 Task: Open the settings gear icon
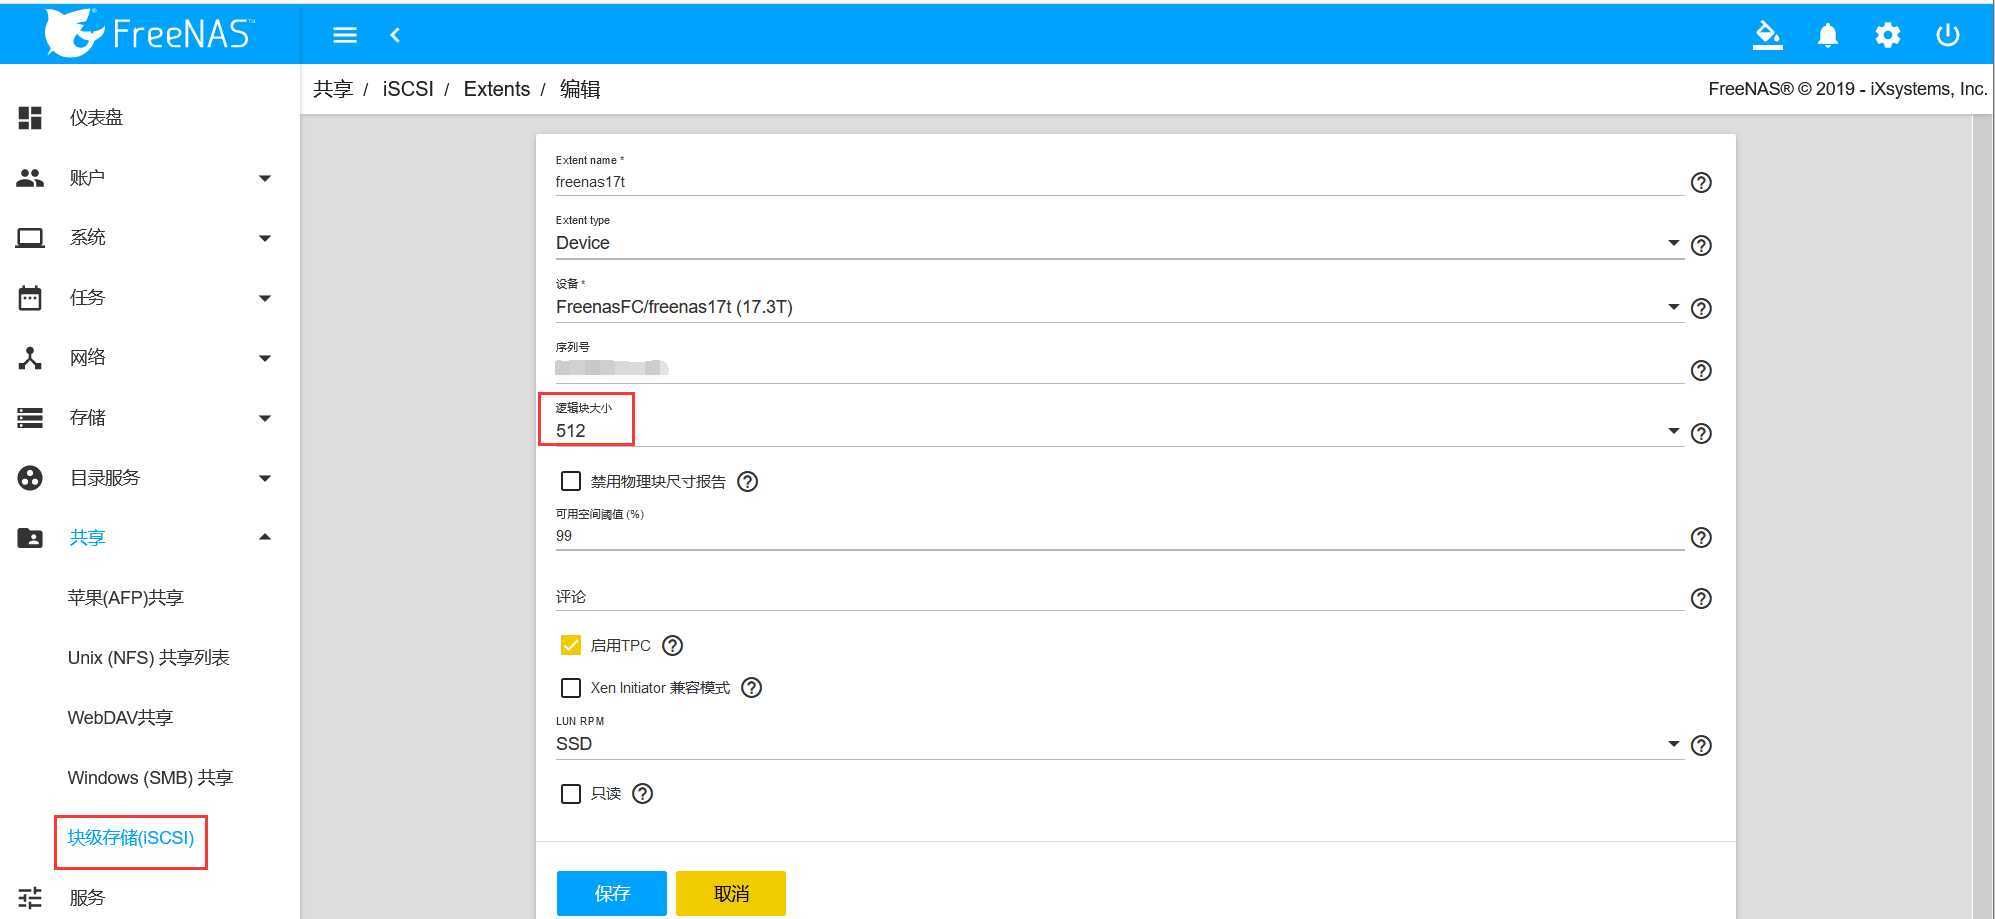1887,35
